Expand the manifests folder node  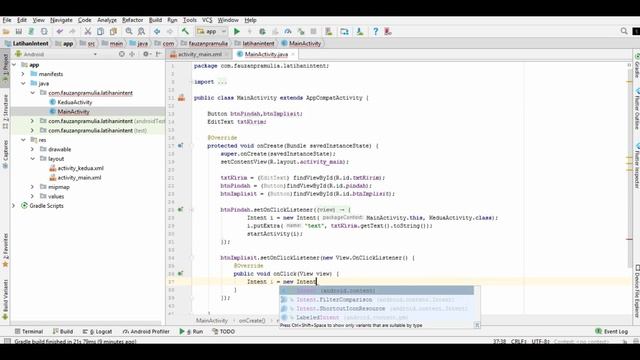[23, 74]
